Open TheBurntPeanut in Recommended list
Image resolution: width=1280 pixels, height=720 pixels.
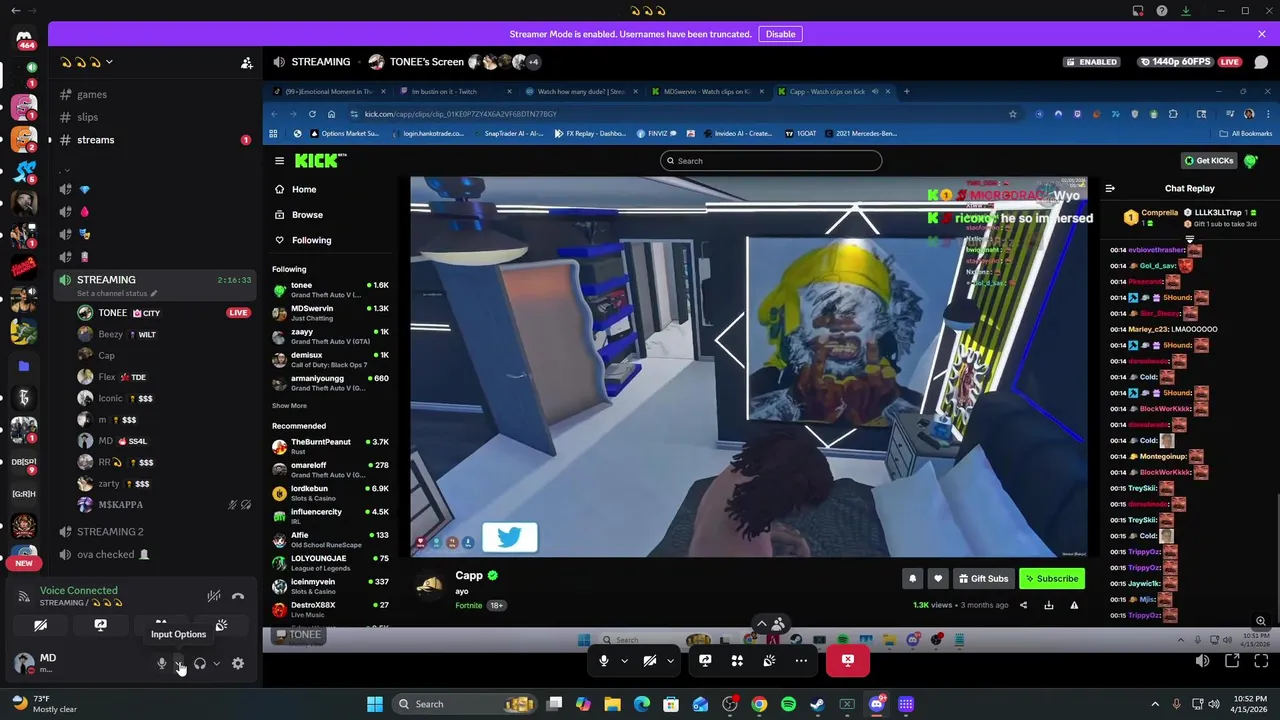tap(331, 446)
